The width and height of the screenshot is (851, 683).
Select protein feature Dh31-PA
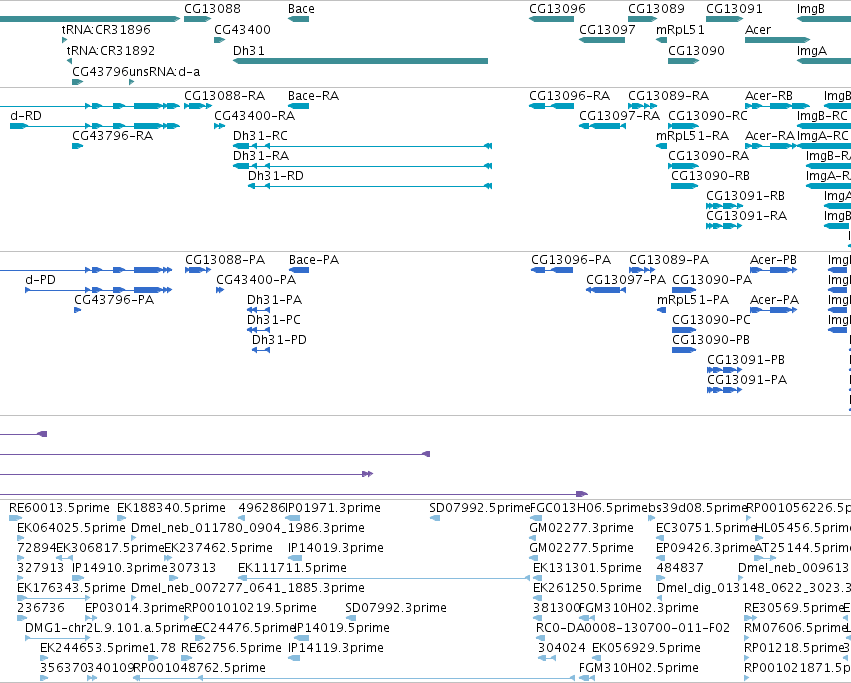pyautogui.click(x=258, y=310)
